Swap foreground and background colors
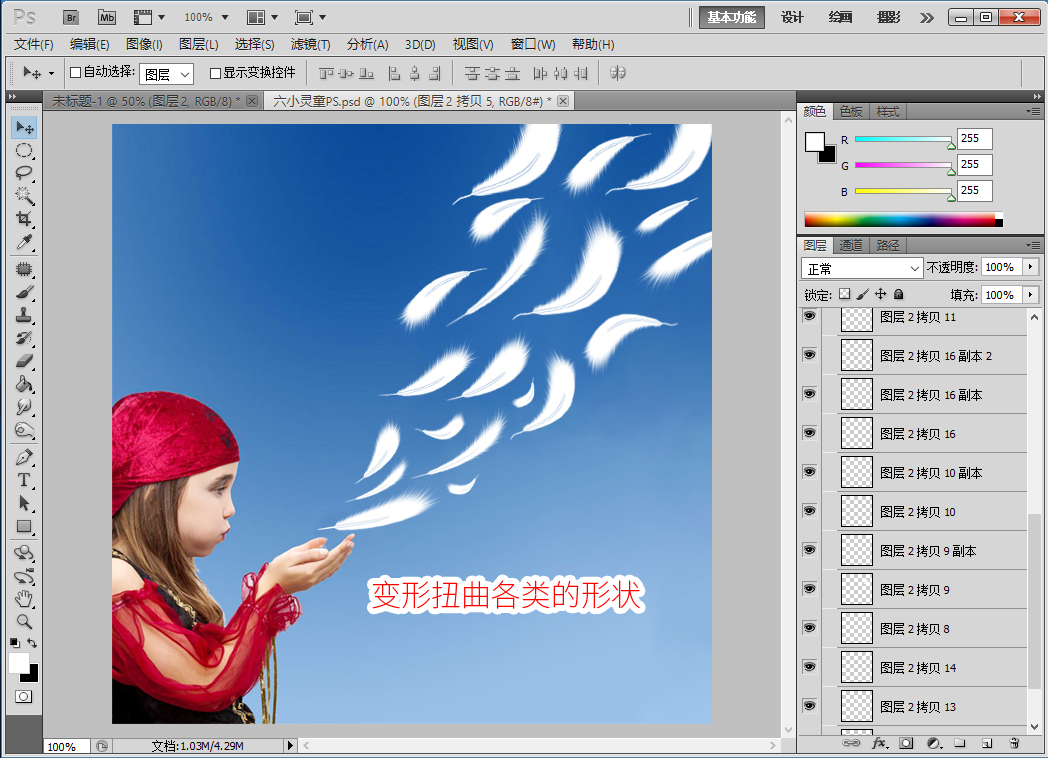1048x758 pixels. pyautogui.click(x=32, y=642)
